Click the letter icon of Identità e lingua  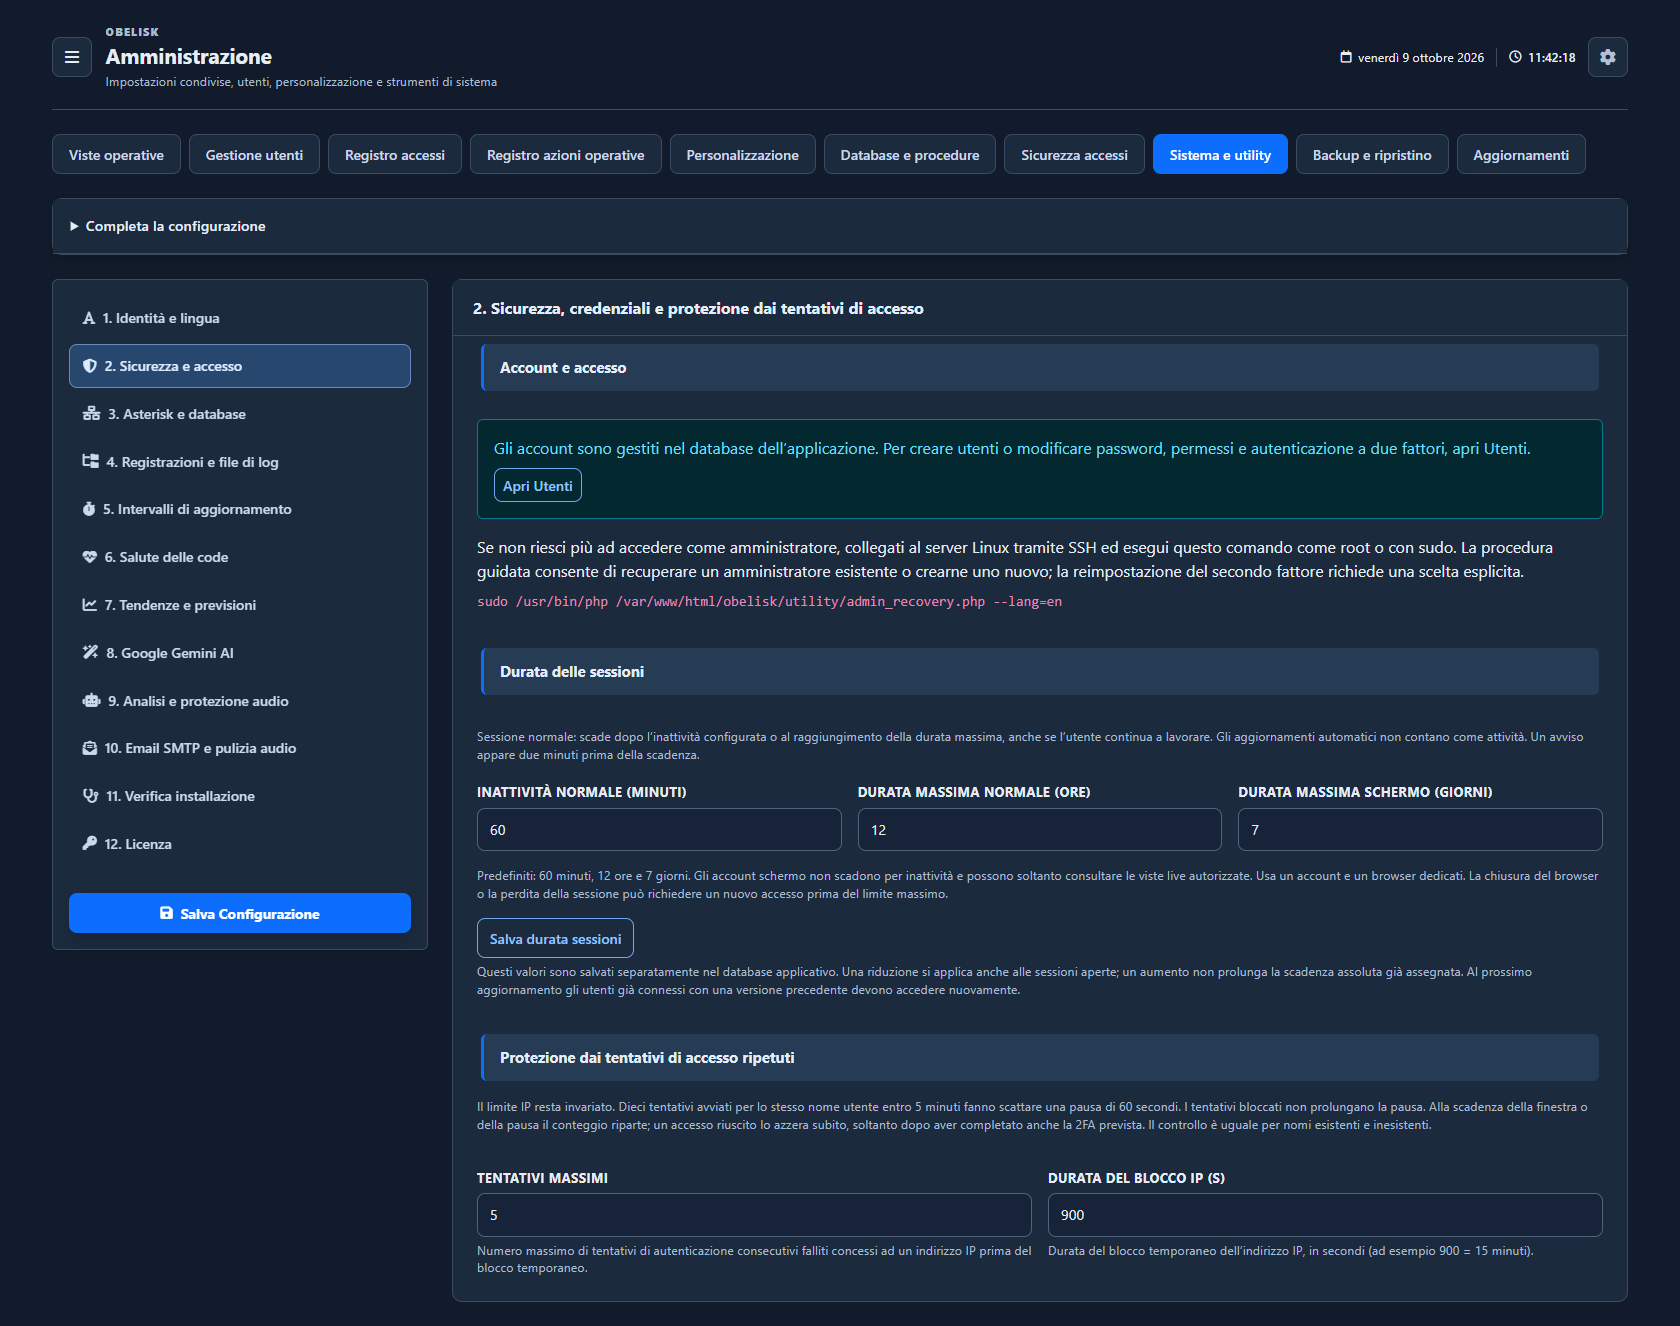[x=89, y=318]
